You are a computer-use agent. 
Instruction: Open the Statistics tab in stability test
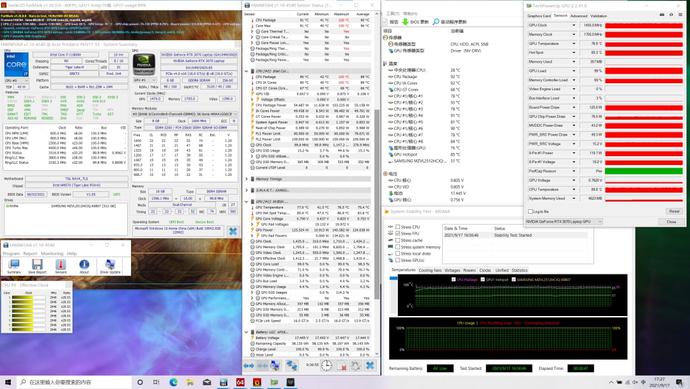point(519,270)
